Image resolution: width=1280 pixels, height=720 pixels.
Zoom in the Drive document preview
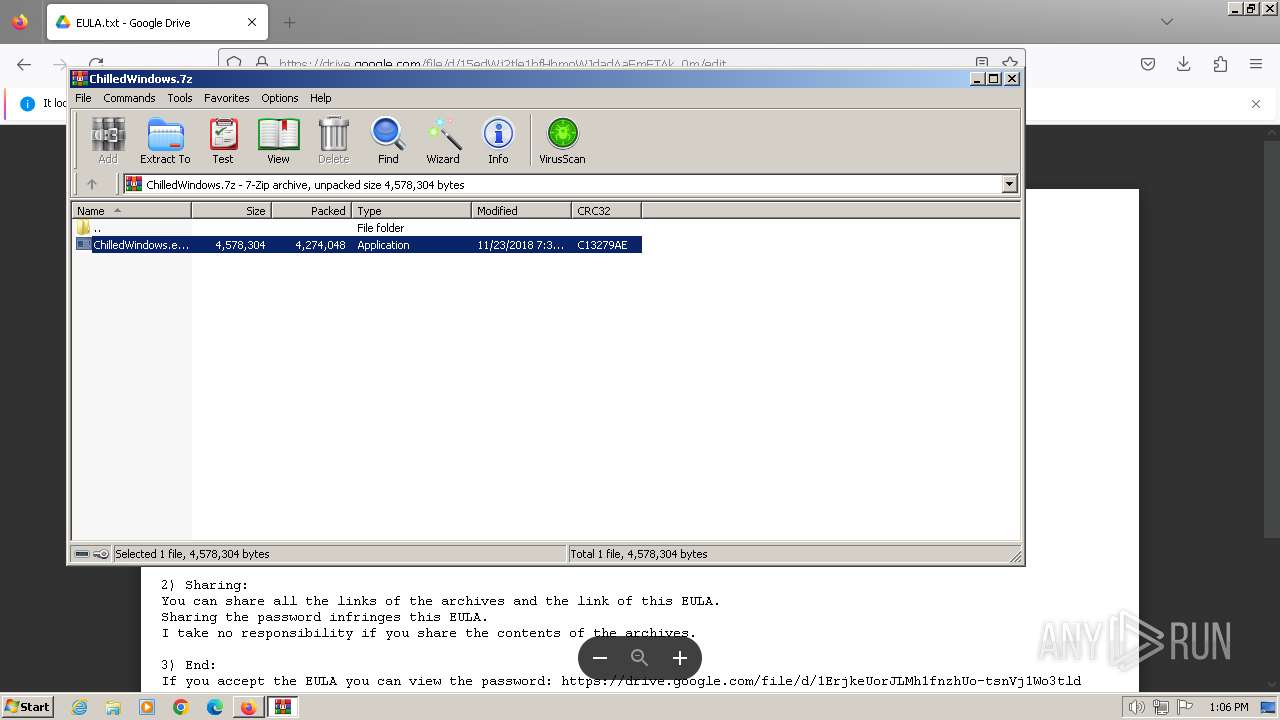680,658
